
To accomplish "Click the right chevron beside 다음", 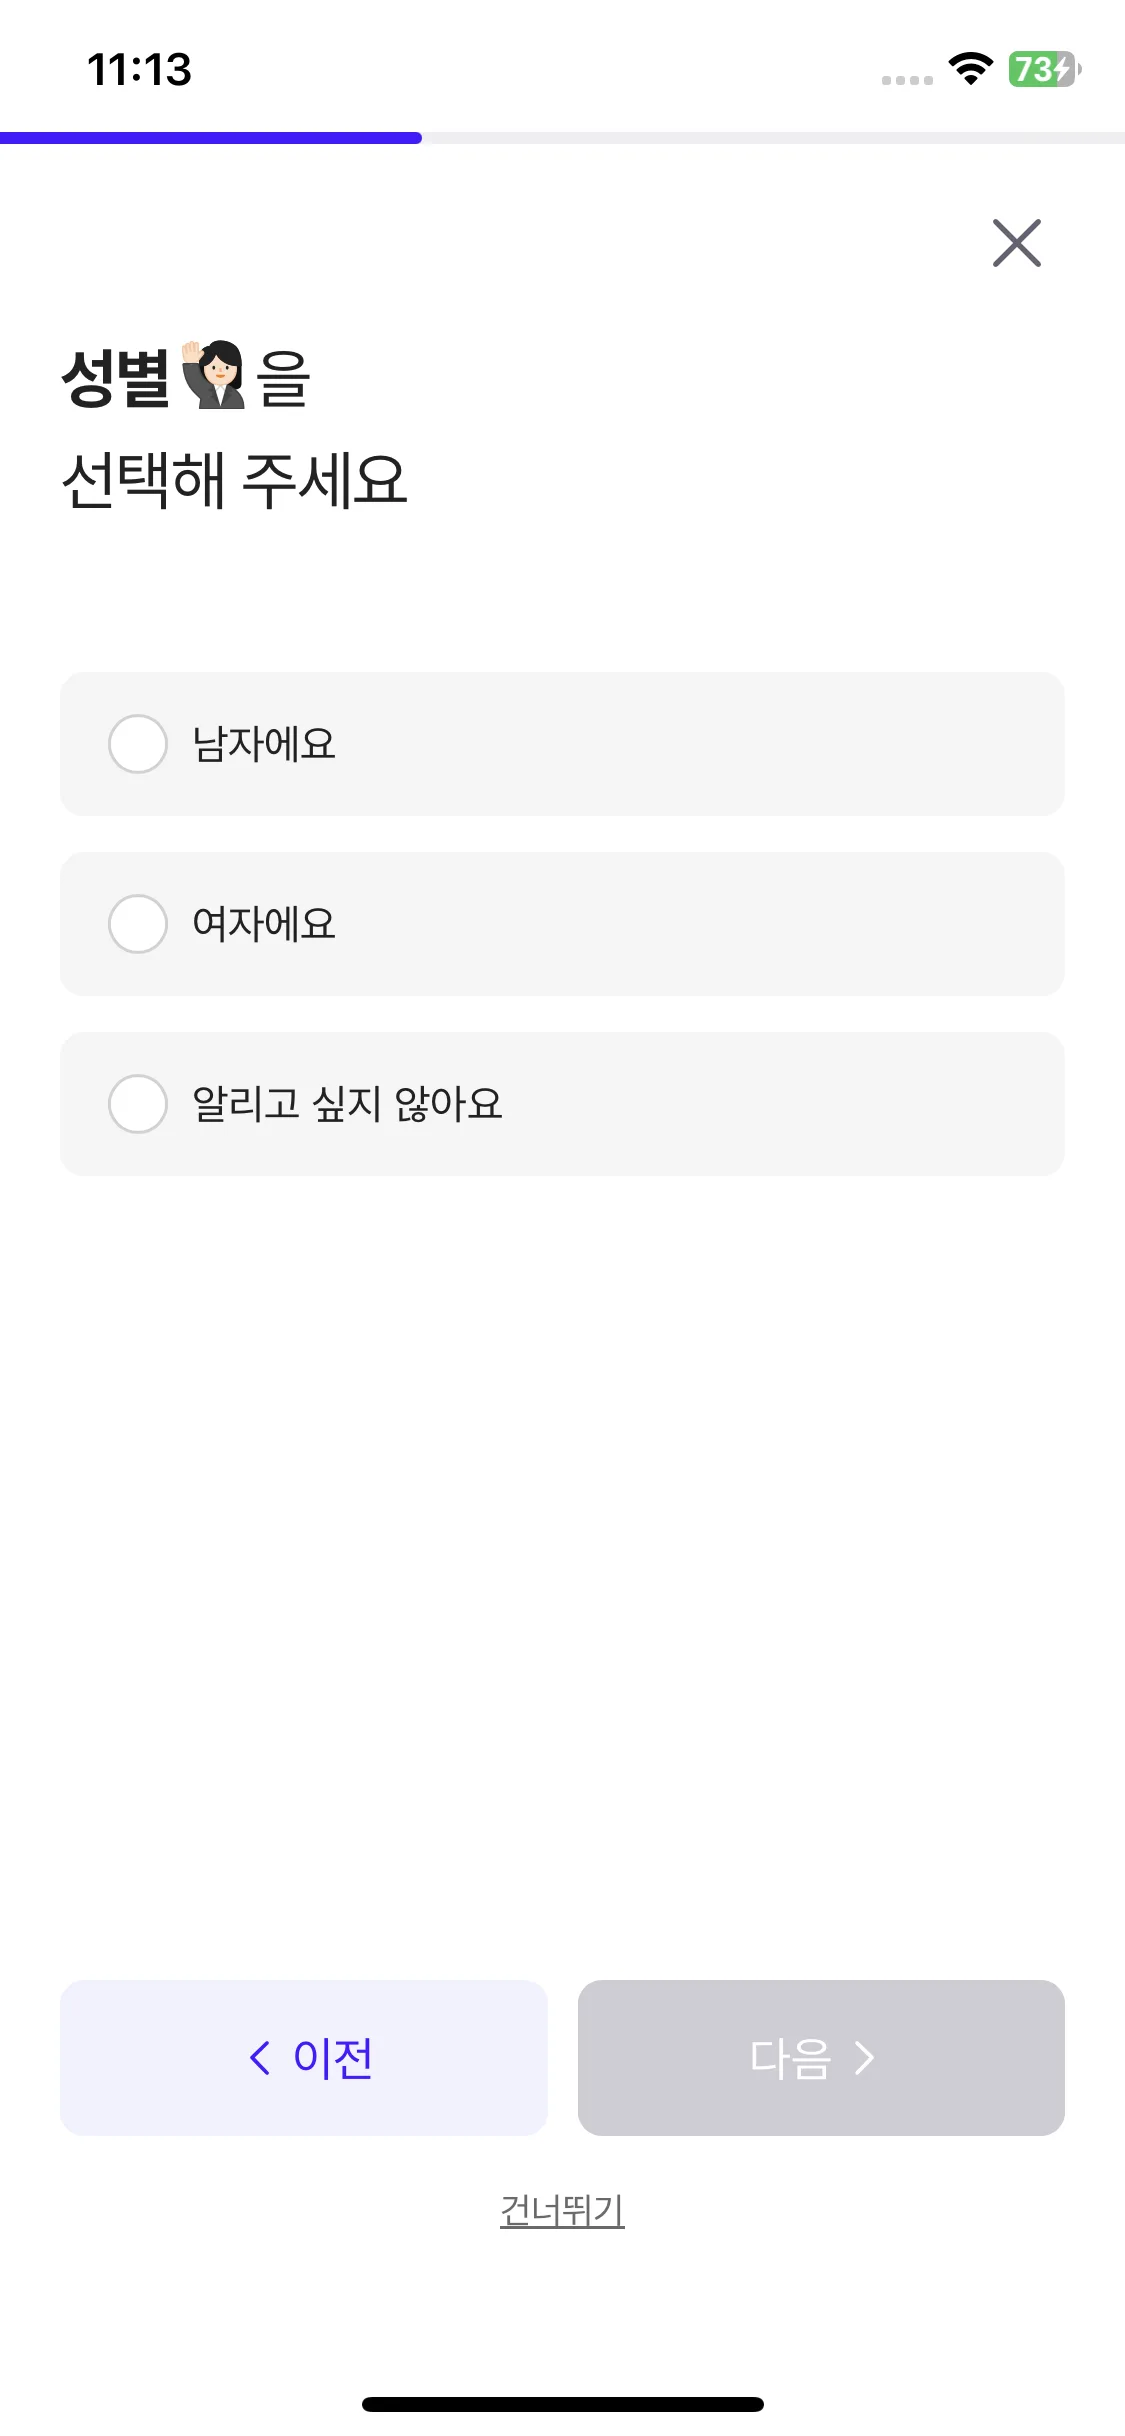I will [865, 2058].
